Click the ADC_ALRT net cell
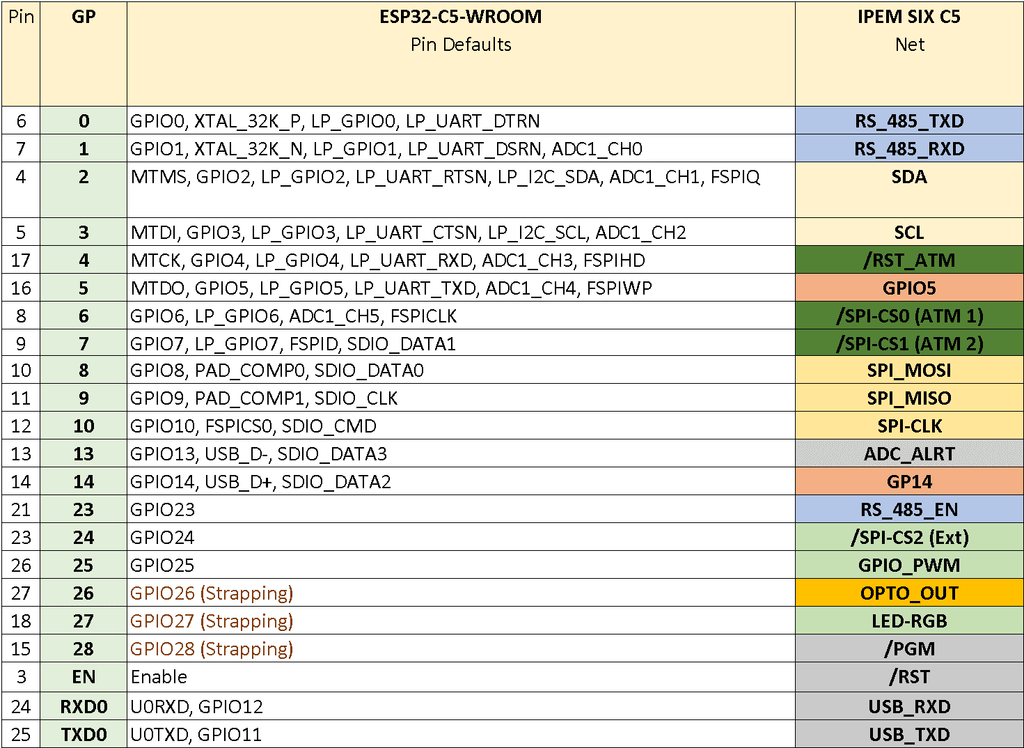1024x748 pixels. (909, 454)
